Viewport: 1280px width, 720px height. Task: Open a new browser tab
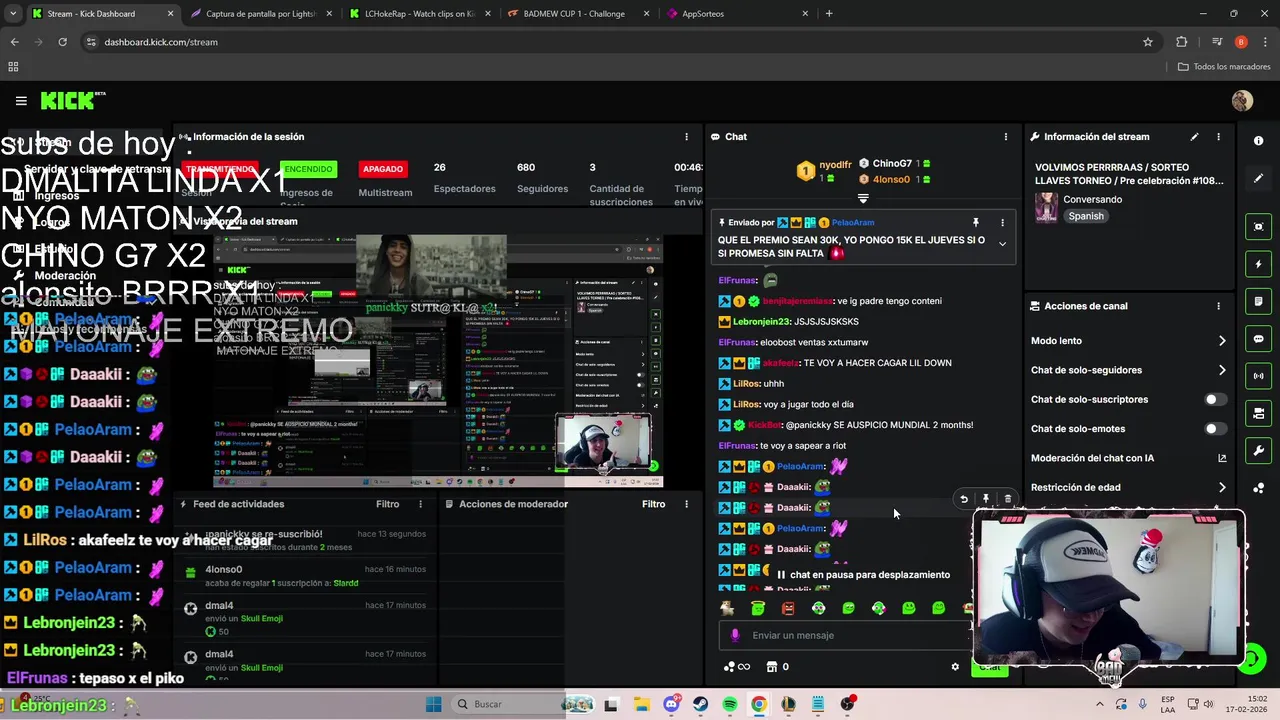click(x=829, y=14)
